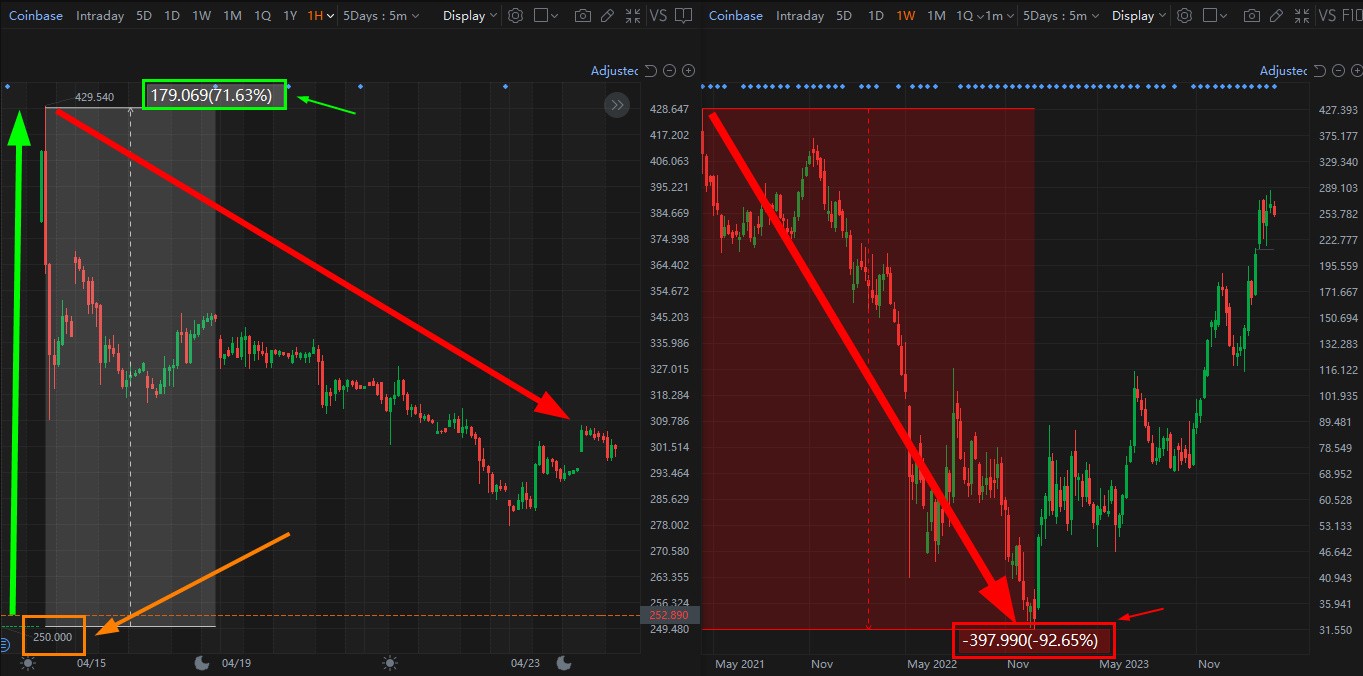Select the active 1W period in right chart

[906, 15]
